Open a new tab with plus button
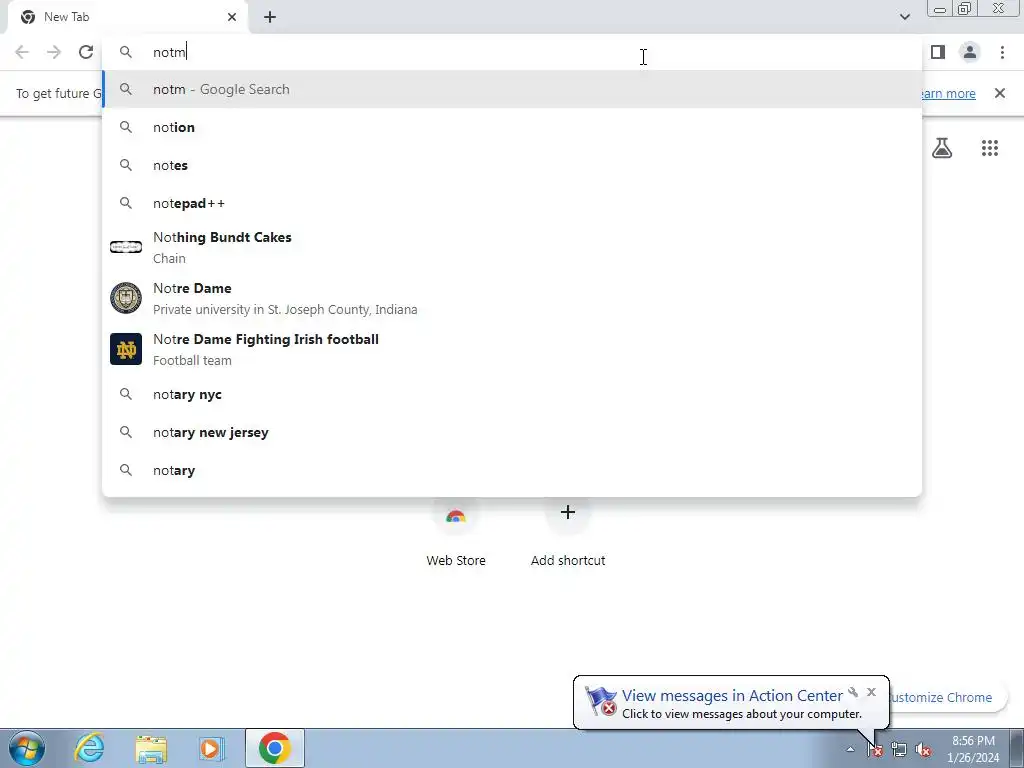1024x768 pixels. click(x=270, y=17)
